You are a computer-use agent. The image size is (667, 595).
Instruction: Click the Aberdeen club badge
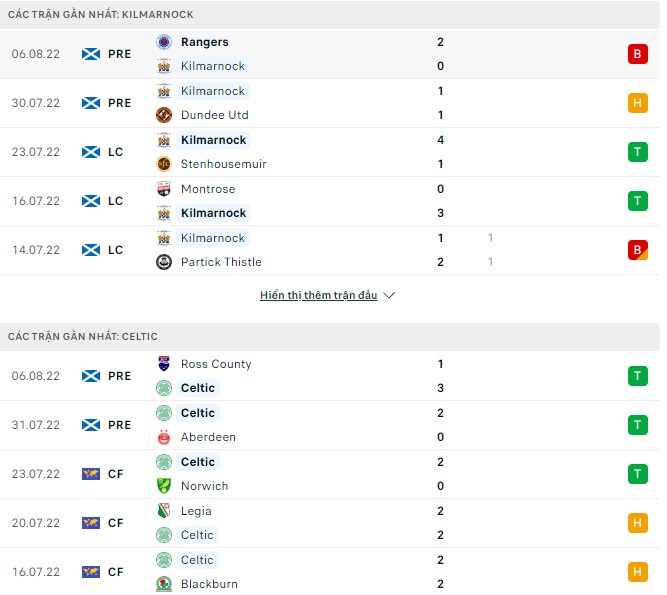click(165, 437)
